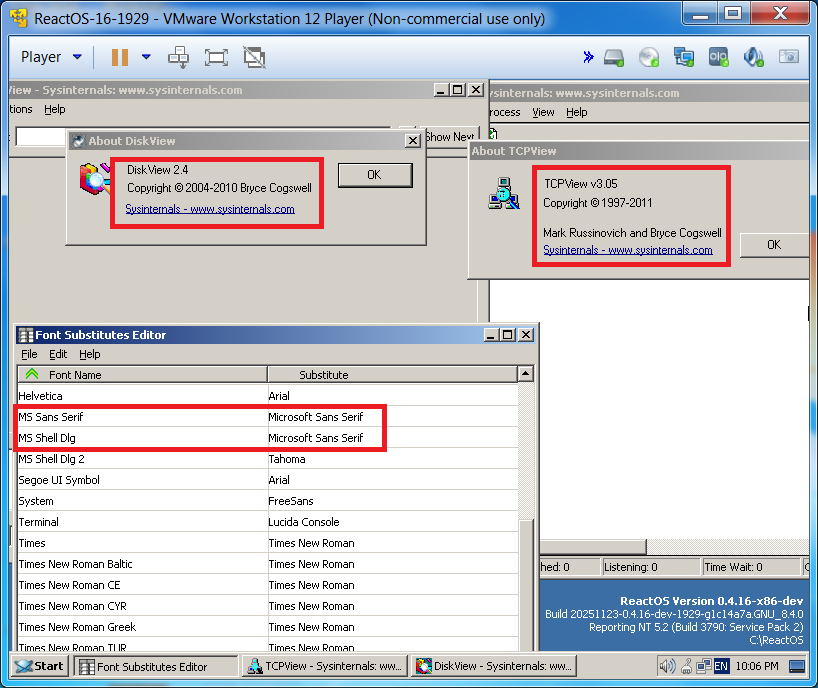
Task: Open the Edit menu in Font Substitutes Editor
Action: click(58, 354)
